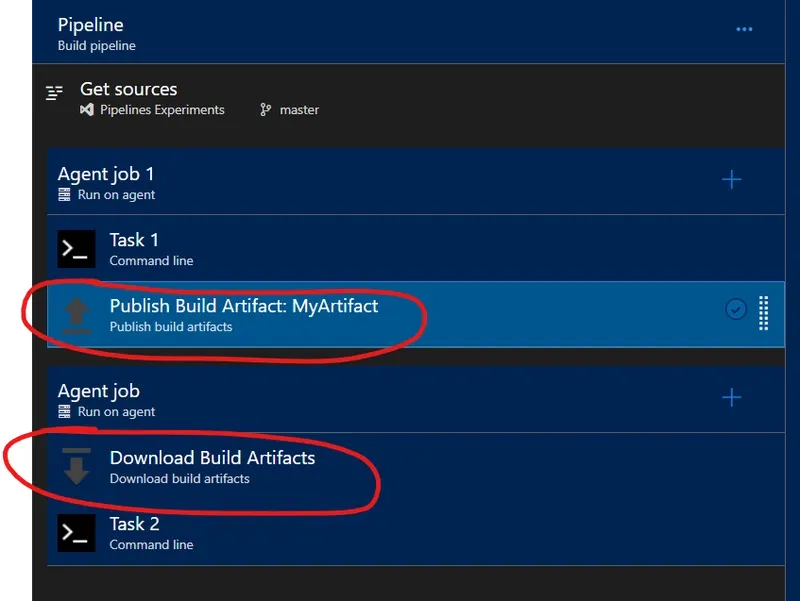Screen dimensions: 800x601
Task: Click the Pipelines Experiments repository icon
Action: 87,110
